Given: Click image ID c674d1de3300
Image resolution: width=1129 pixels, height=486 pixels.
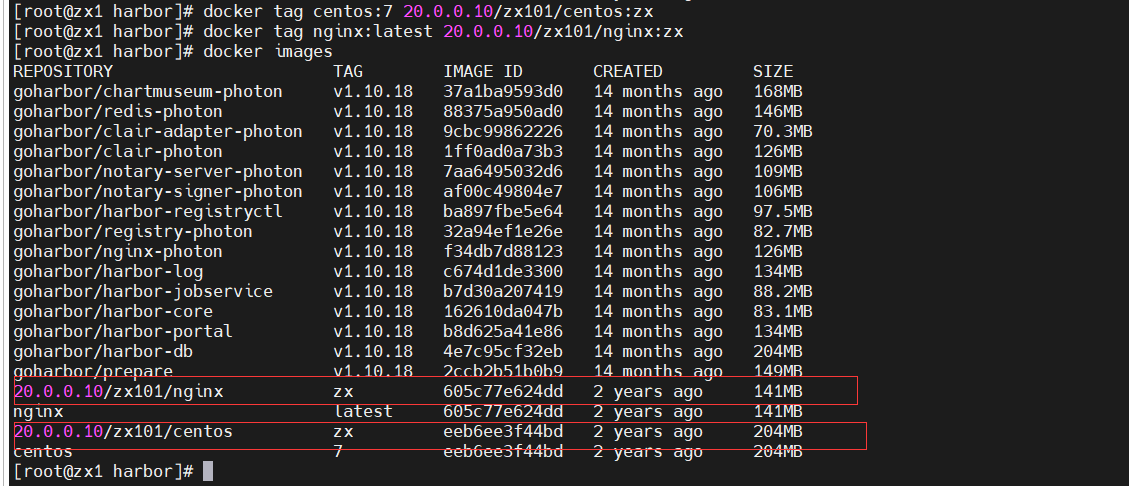Looking at the screenshot, I should click(503, 271).
